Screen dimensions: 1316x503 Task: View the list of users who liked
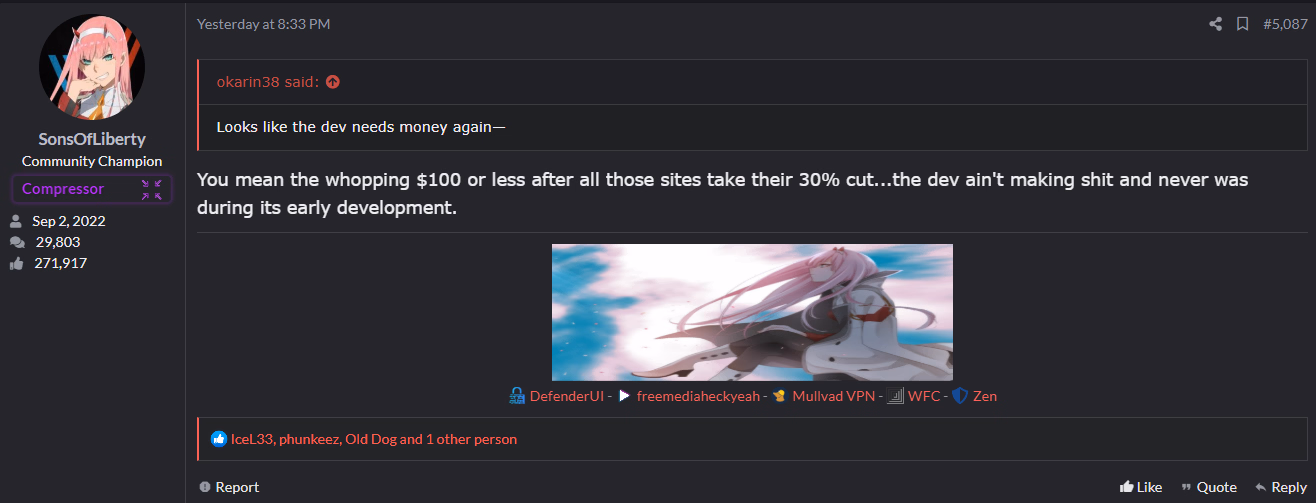pos(374,439)
